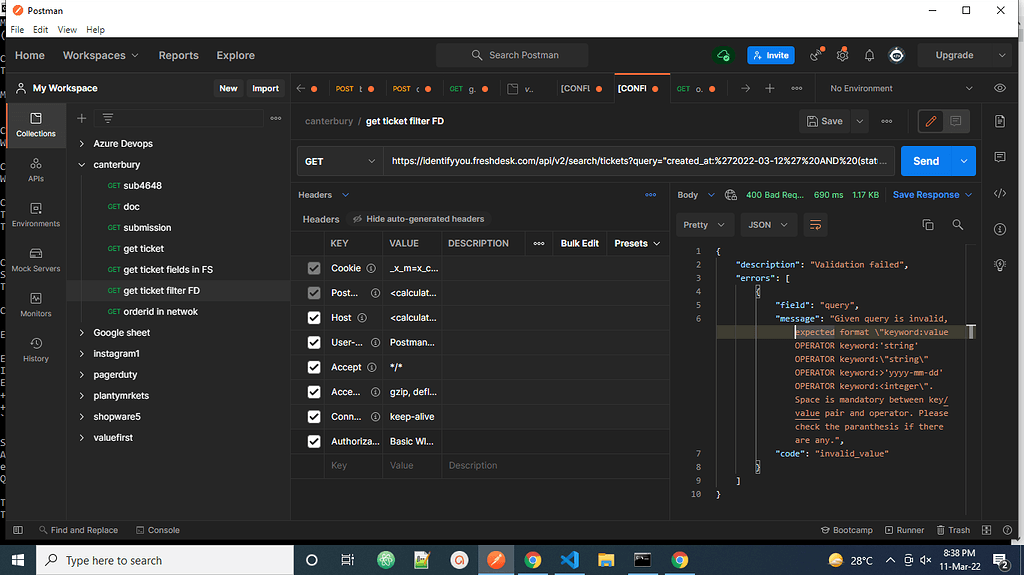Image resolution: width=1024 pixels, height=575 pixels.
Task: Search within the response body
Action: [957, 225]
